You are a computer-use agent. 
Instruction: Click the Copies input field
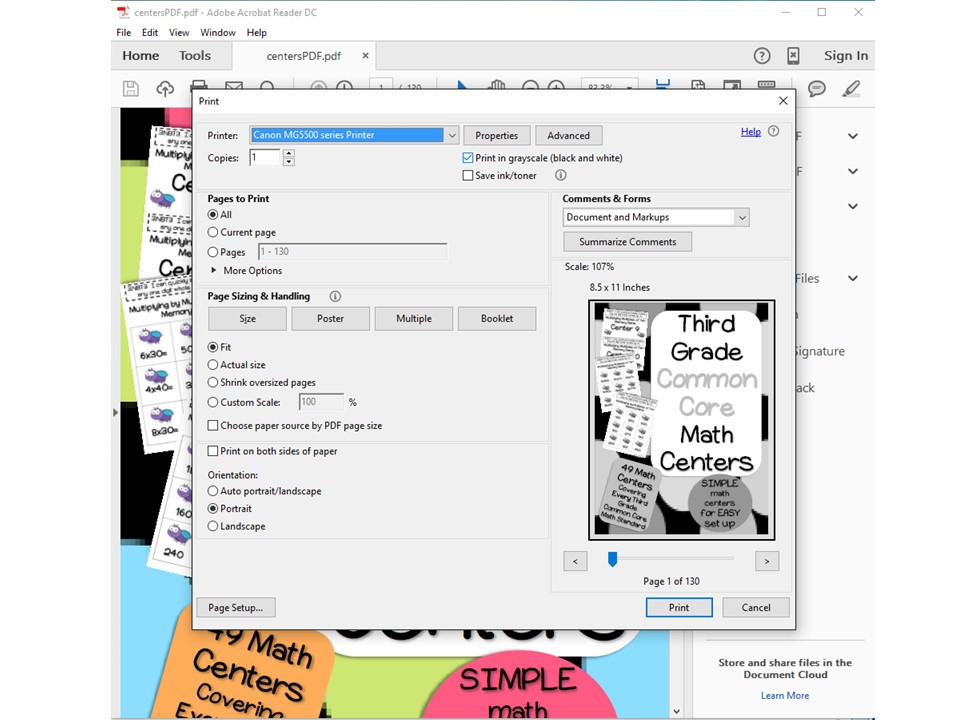pyautogui.click(x=265, y=158)
